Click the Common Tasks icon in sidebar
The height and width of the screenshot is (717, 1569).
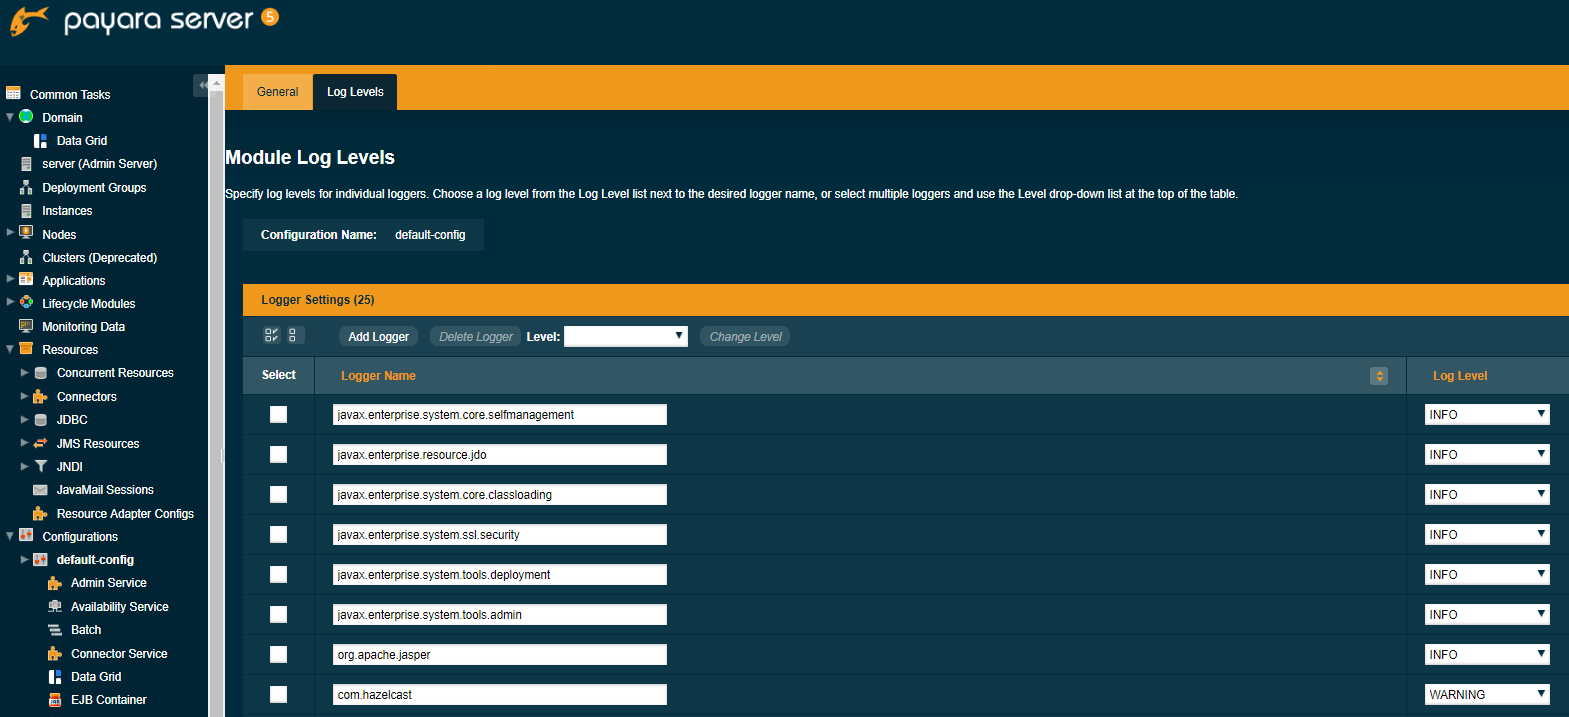point(14,94)
